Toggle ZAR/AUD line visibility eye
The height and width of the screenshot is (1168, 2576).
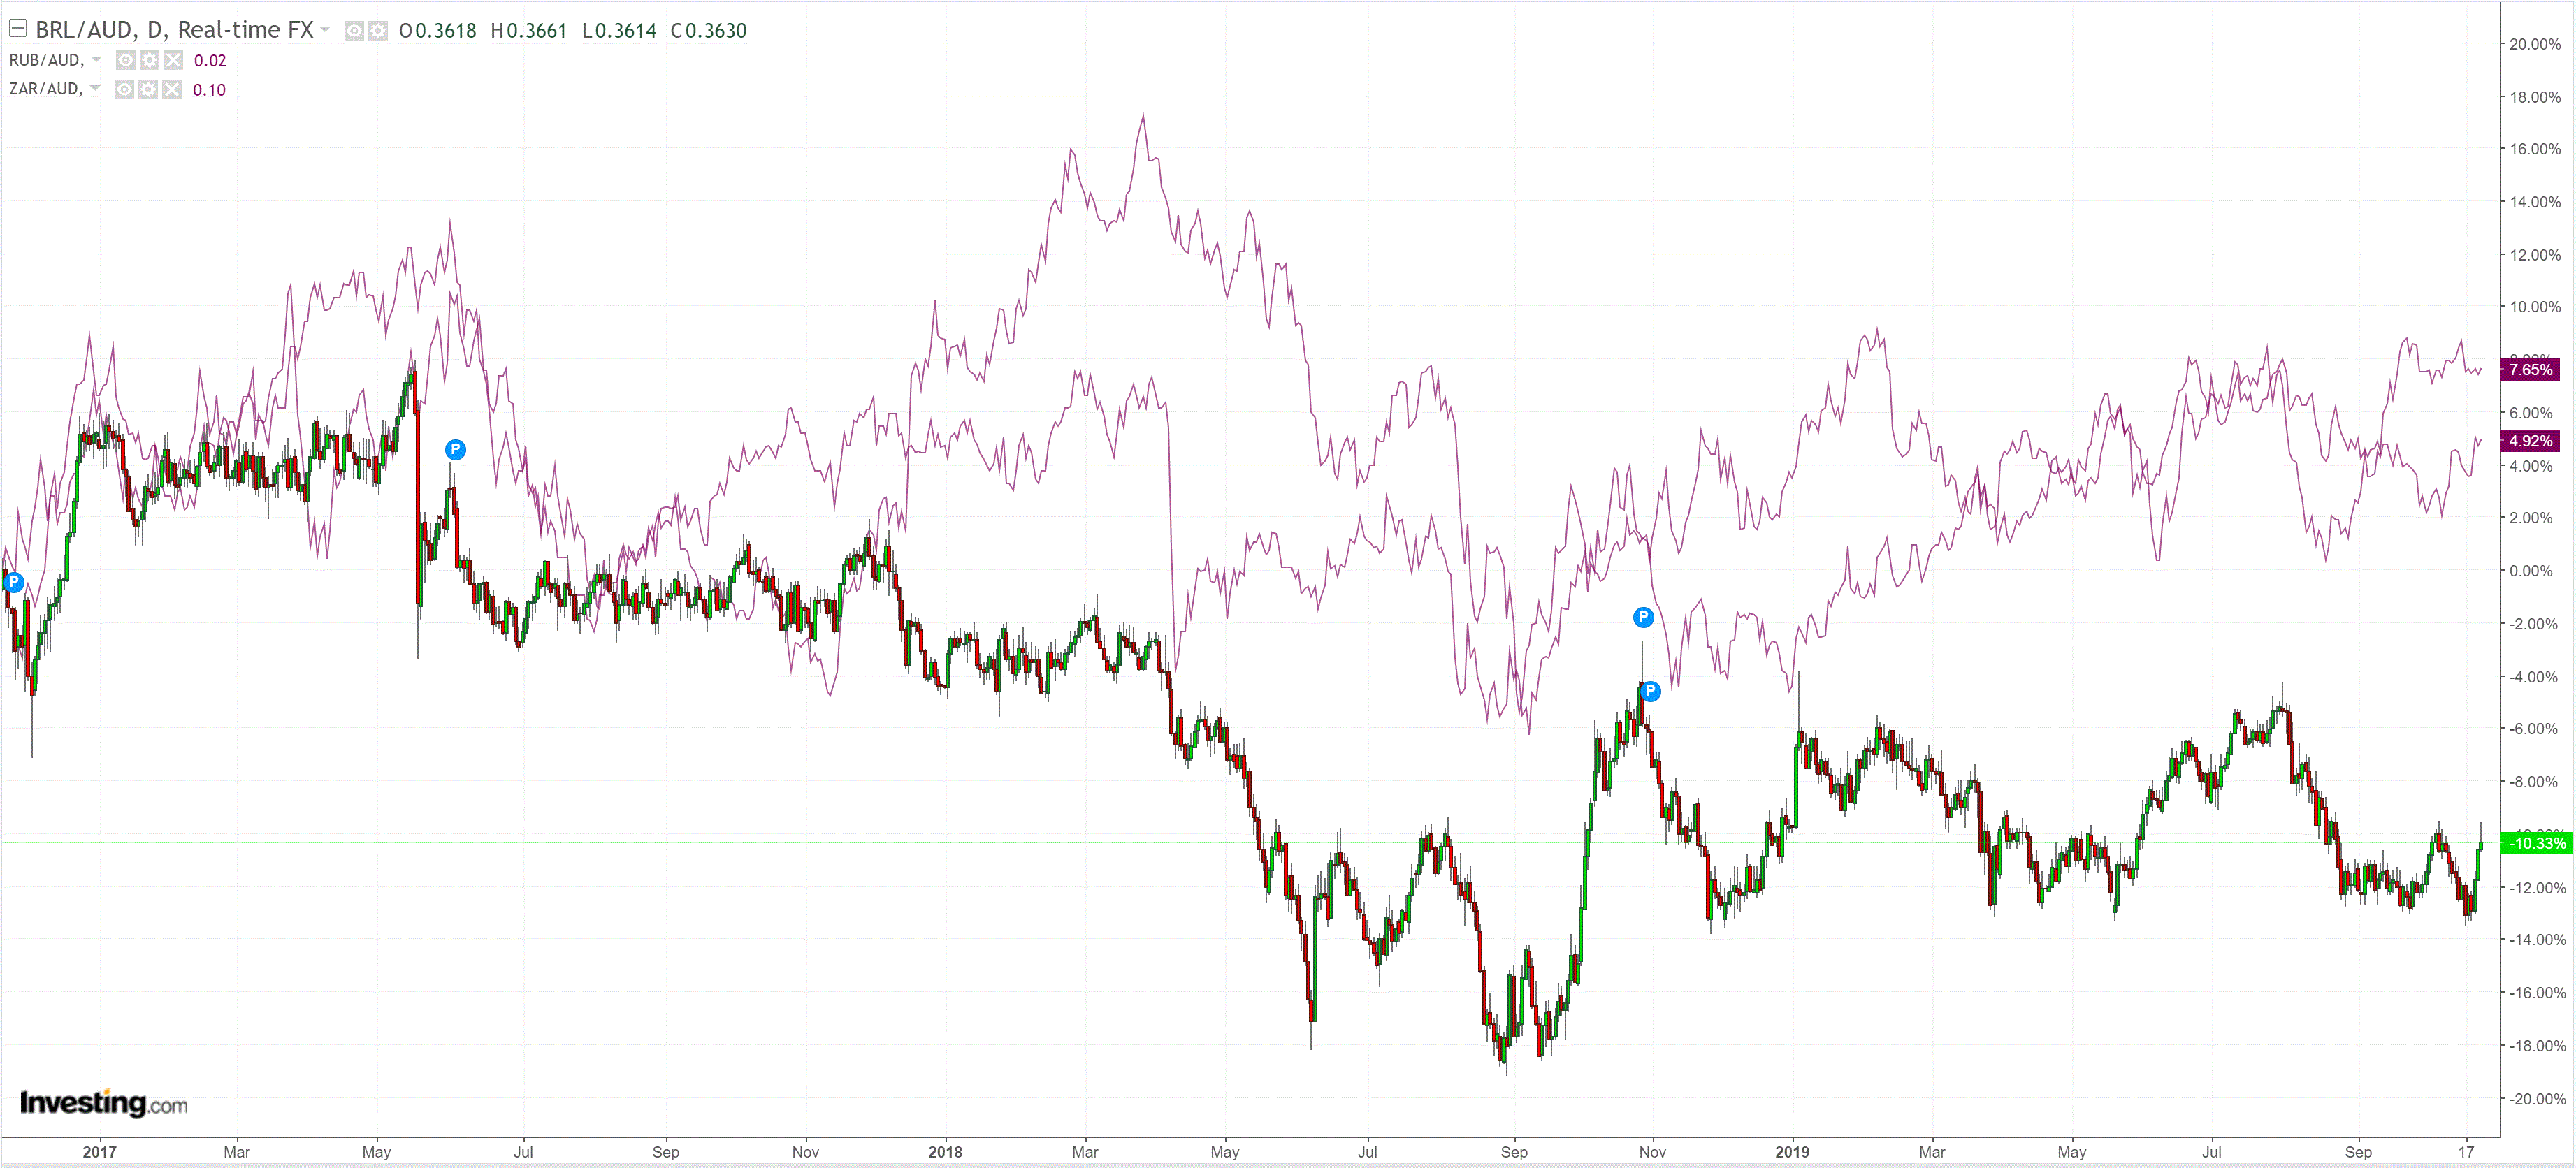124,90
